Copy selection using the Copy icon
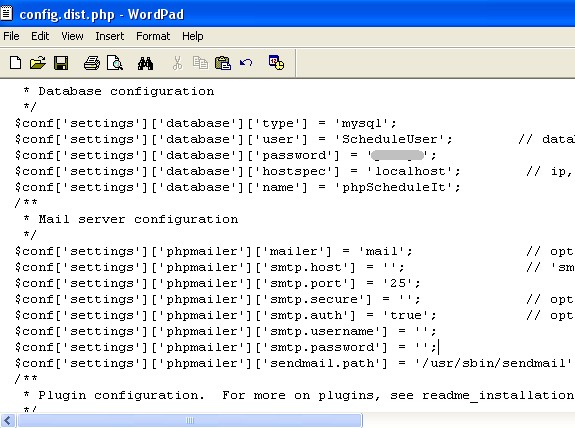The width and height of the screenshot is (575, 428). tap(200, 63)
